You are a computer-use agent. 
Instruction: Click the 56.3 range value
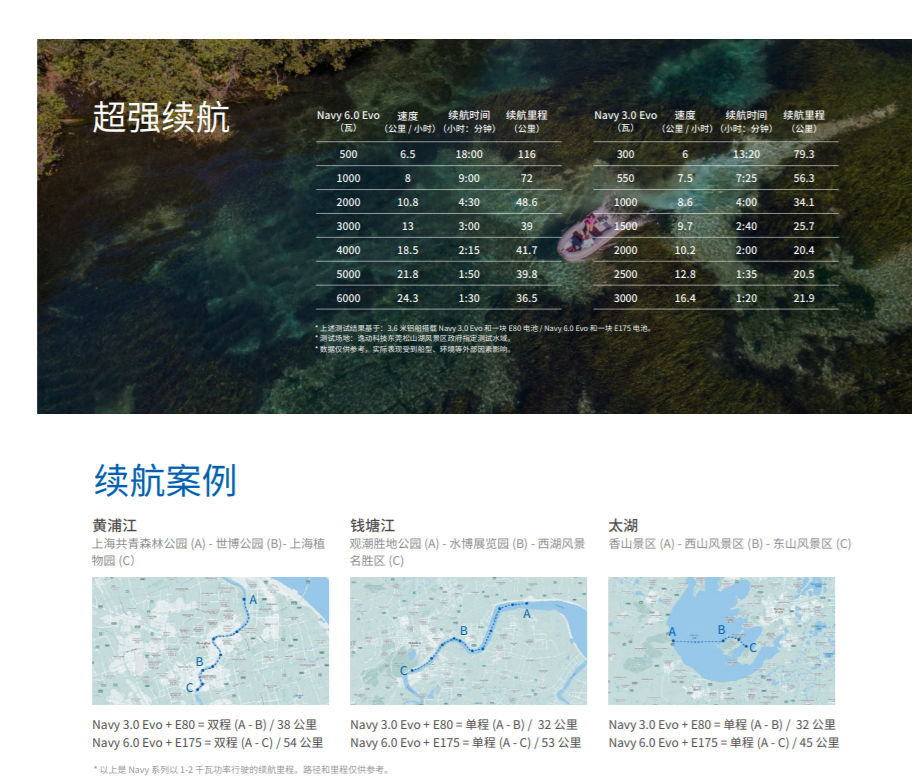[804, 179]
